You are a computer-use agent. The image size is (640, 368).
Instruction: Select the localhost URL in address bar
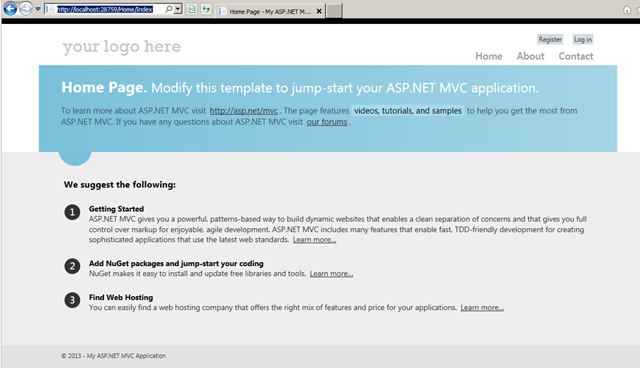click(x=105, y=9)
